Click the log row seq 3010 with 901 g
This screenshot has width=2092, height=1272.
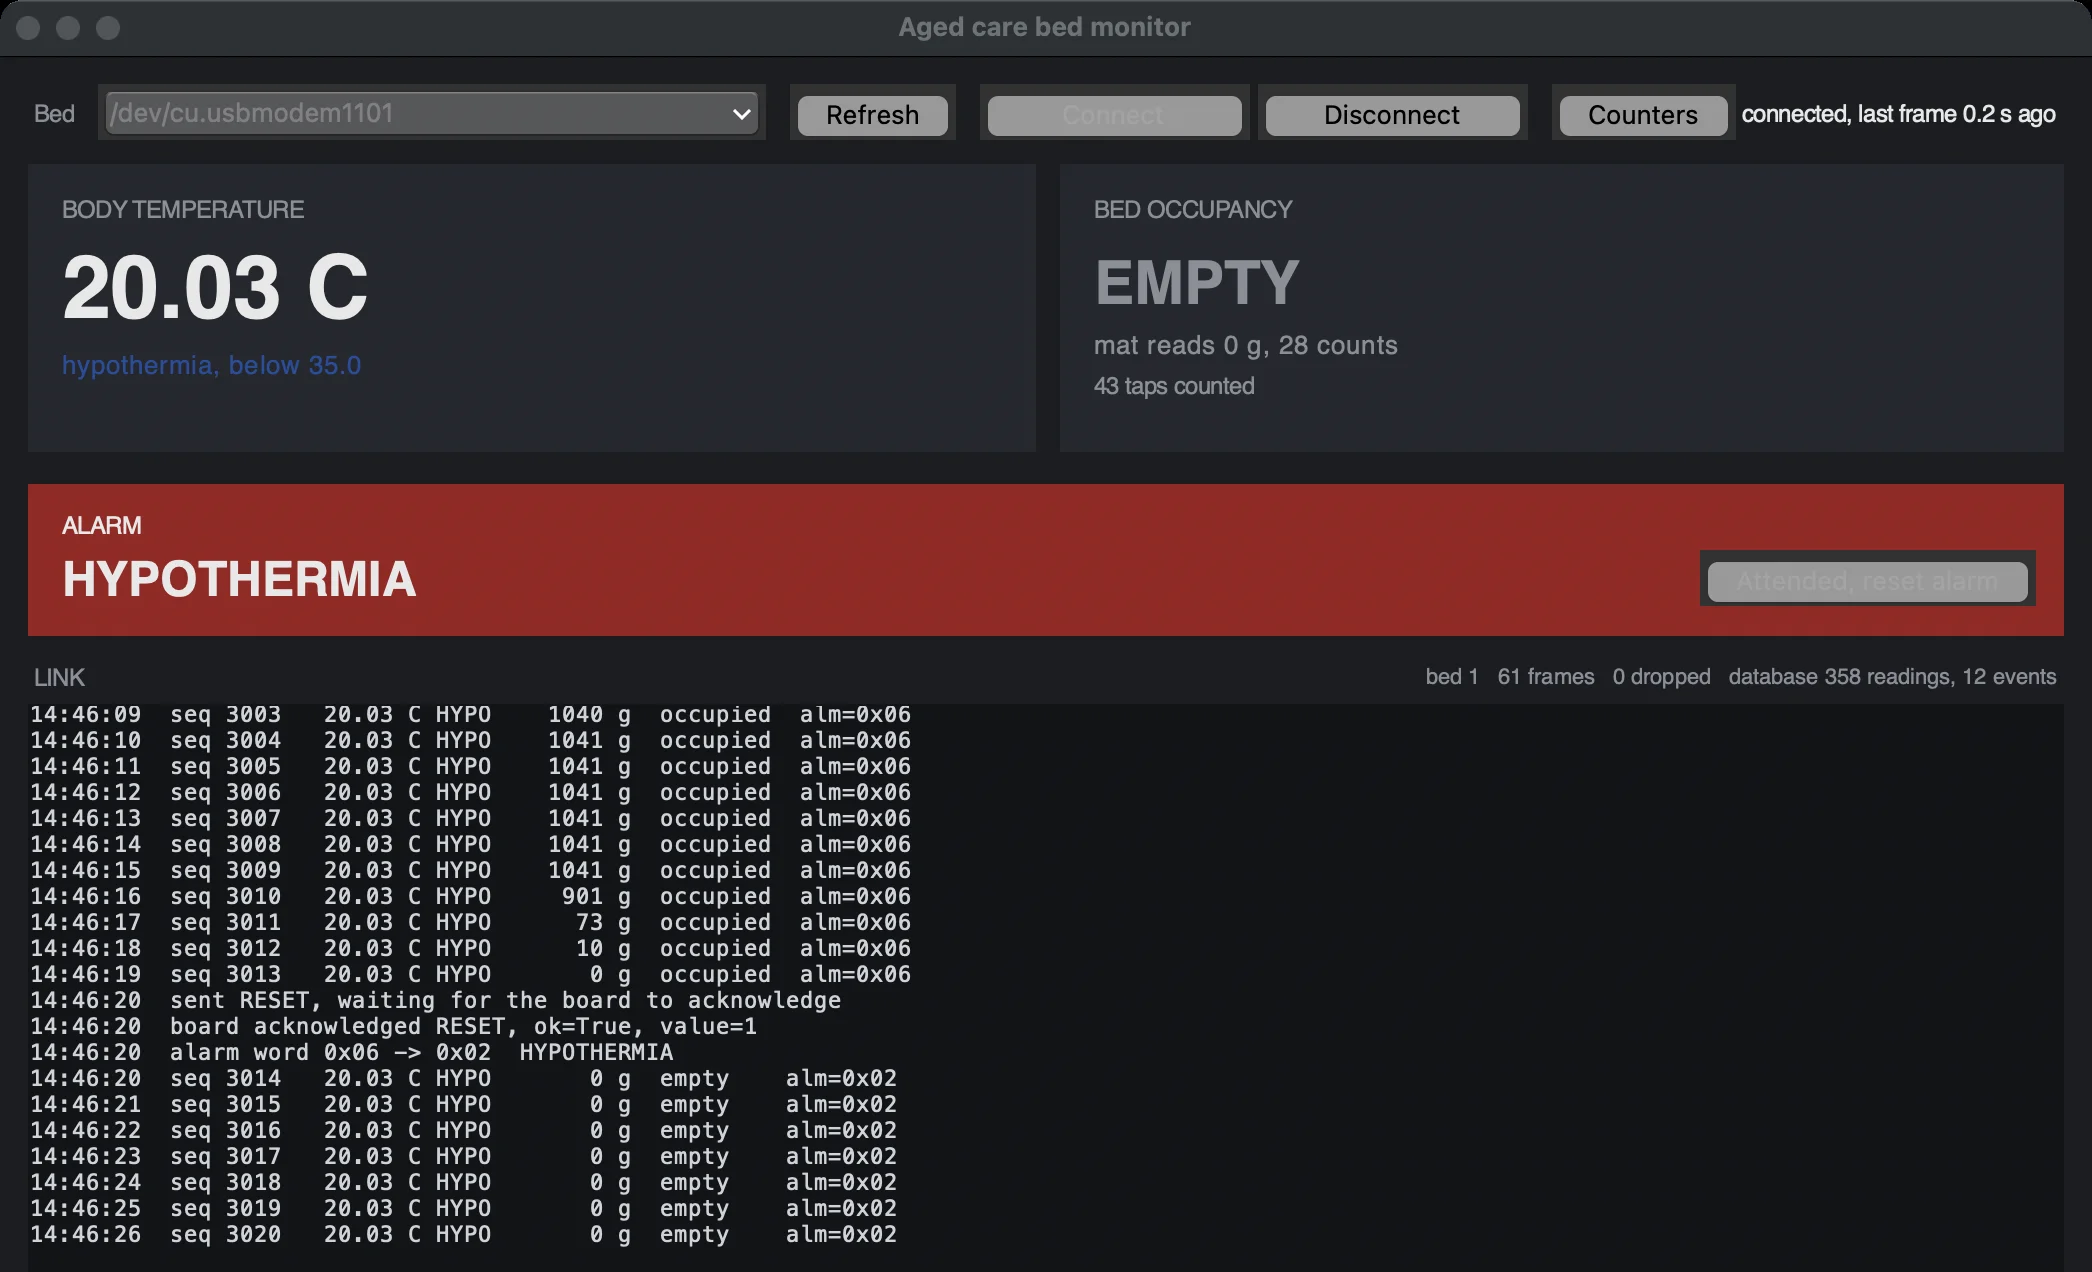click(x=470, y=896)
